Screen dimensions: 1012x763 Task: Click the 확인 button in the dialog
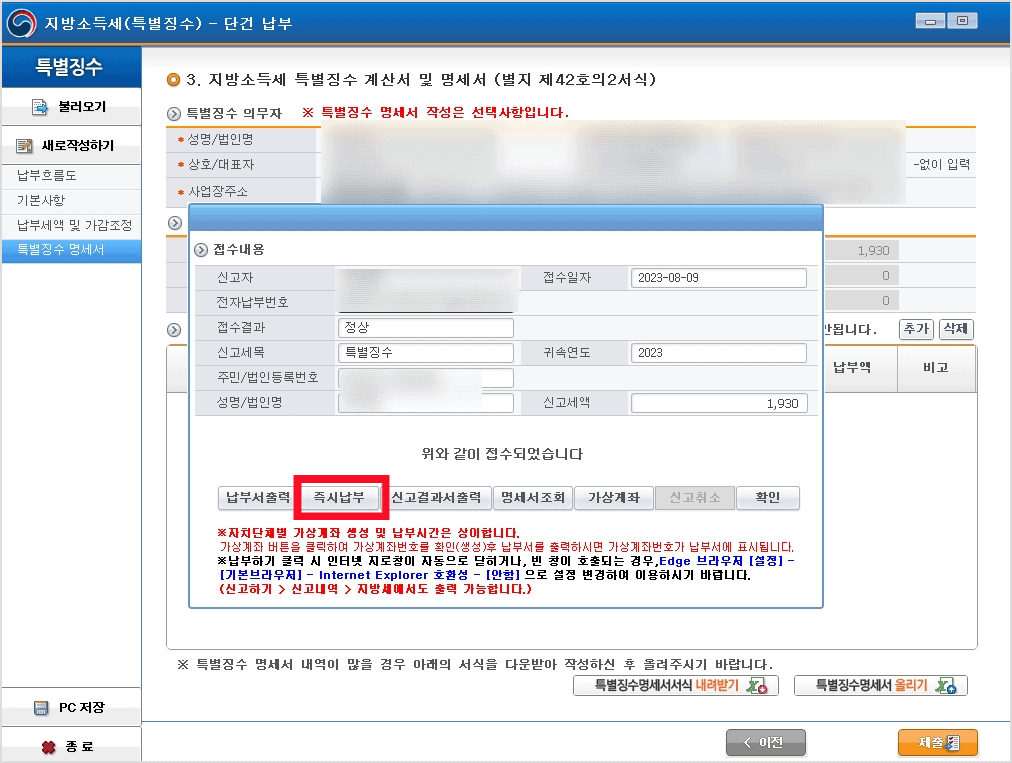point(767,497)
